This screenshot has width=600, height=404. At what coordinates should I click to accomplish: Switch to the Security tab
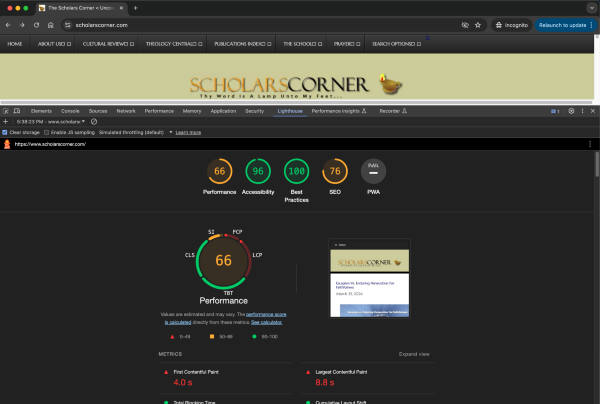pos(254,111)
